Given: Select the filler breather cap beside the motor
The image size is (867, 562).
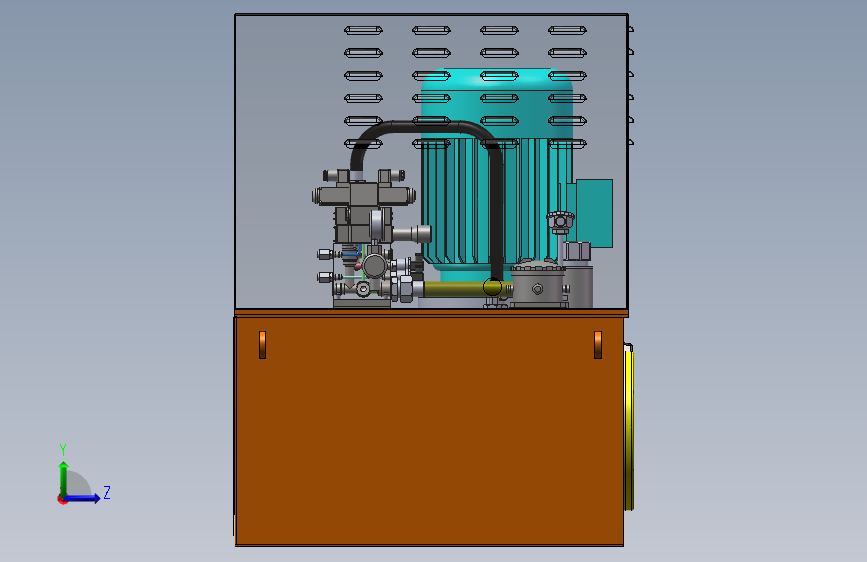Looking at the screenshot, I should click(x=560, y=222).
